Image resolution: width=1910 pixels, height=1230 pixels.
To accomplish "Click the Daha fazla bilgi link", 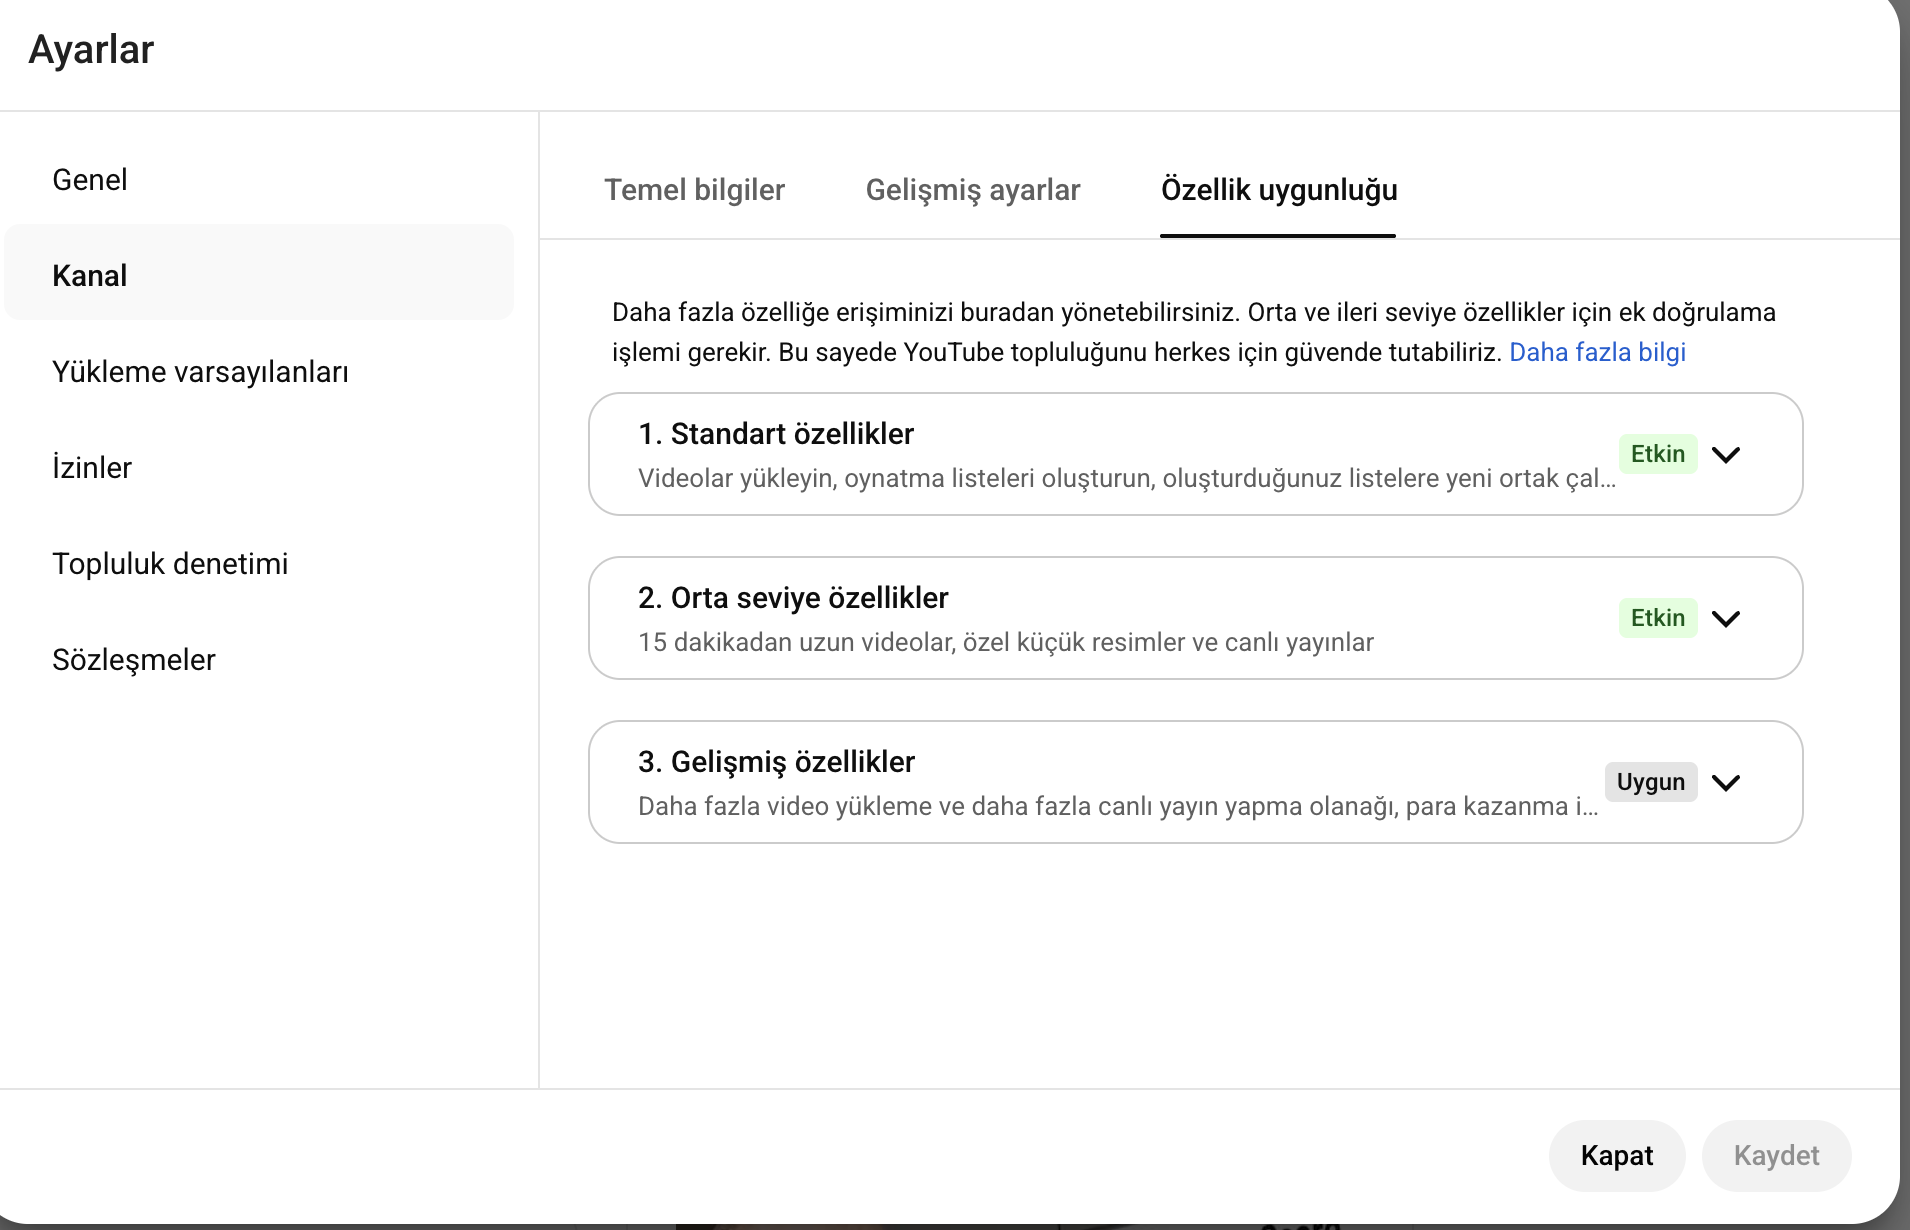I will (1597, 352).
